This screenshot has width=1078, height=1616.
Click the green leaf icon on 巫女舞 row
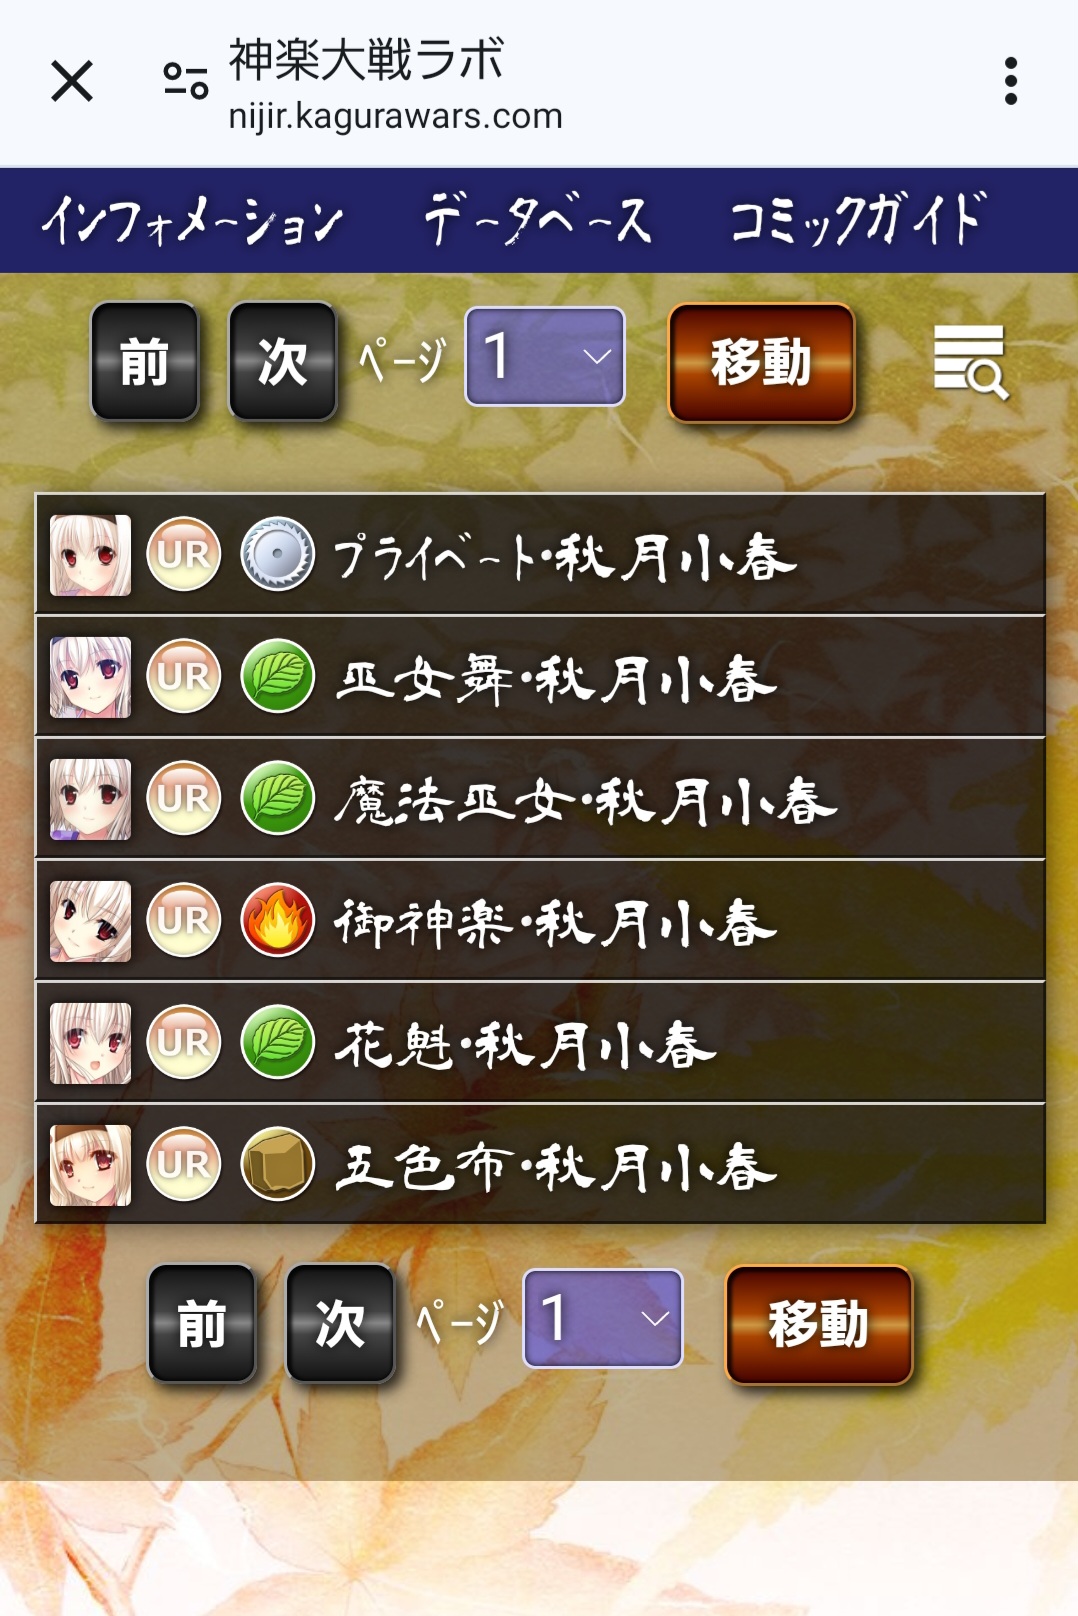(278, 676)
